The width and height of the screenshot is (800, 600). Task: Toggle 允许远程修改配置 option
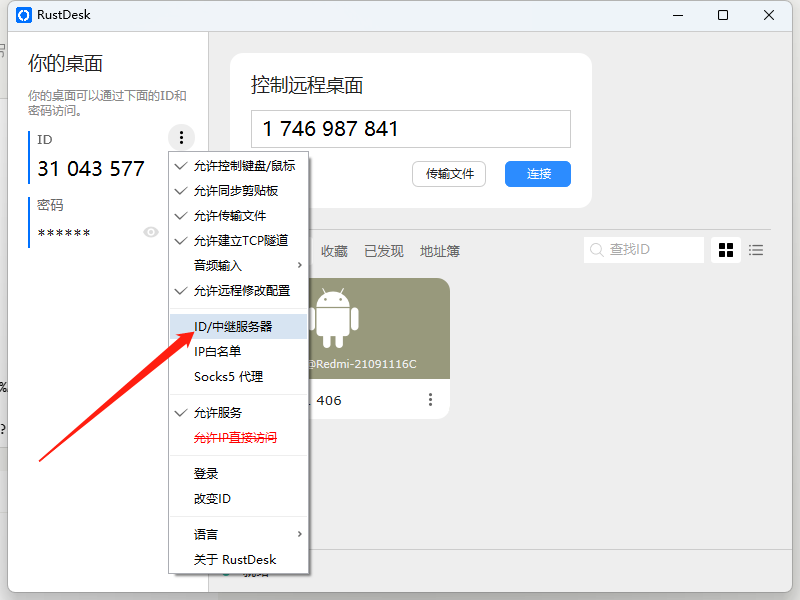pos(239,291)
